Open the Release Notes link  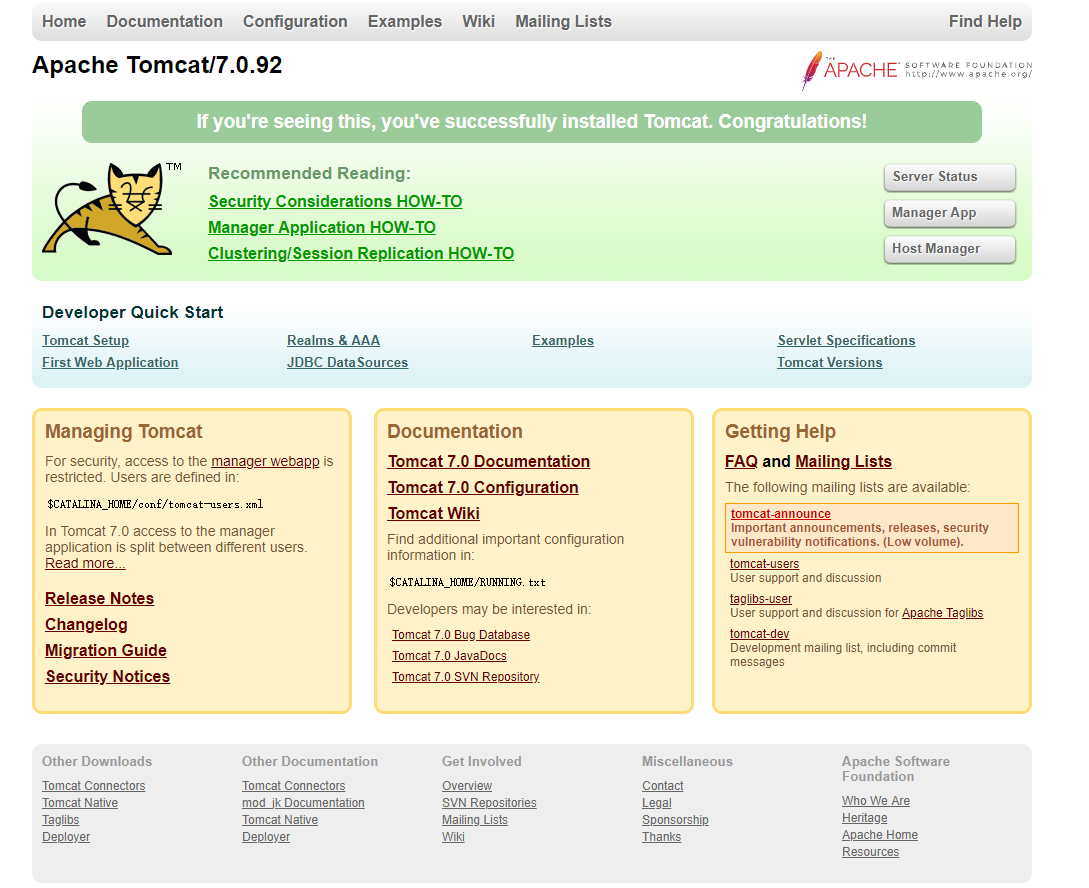99,598
